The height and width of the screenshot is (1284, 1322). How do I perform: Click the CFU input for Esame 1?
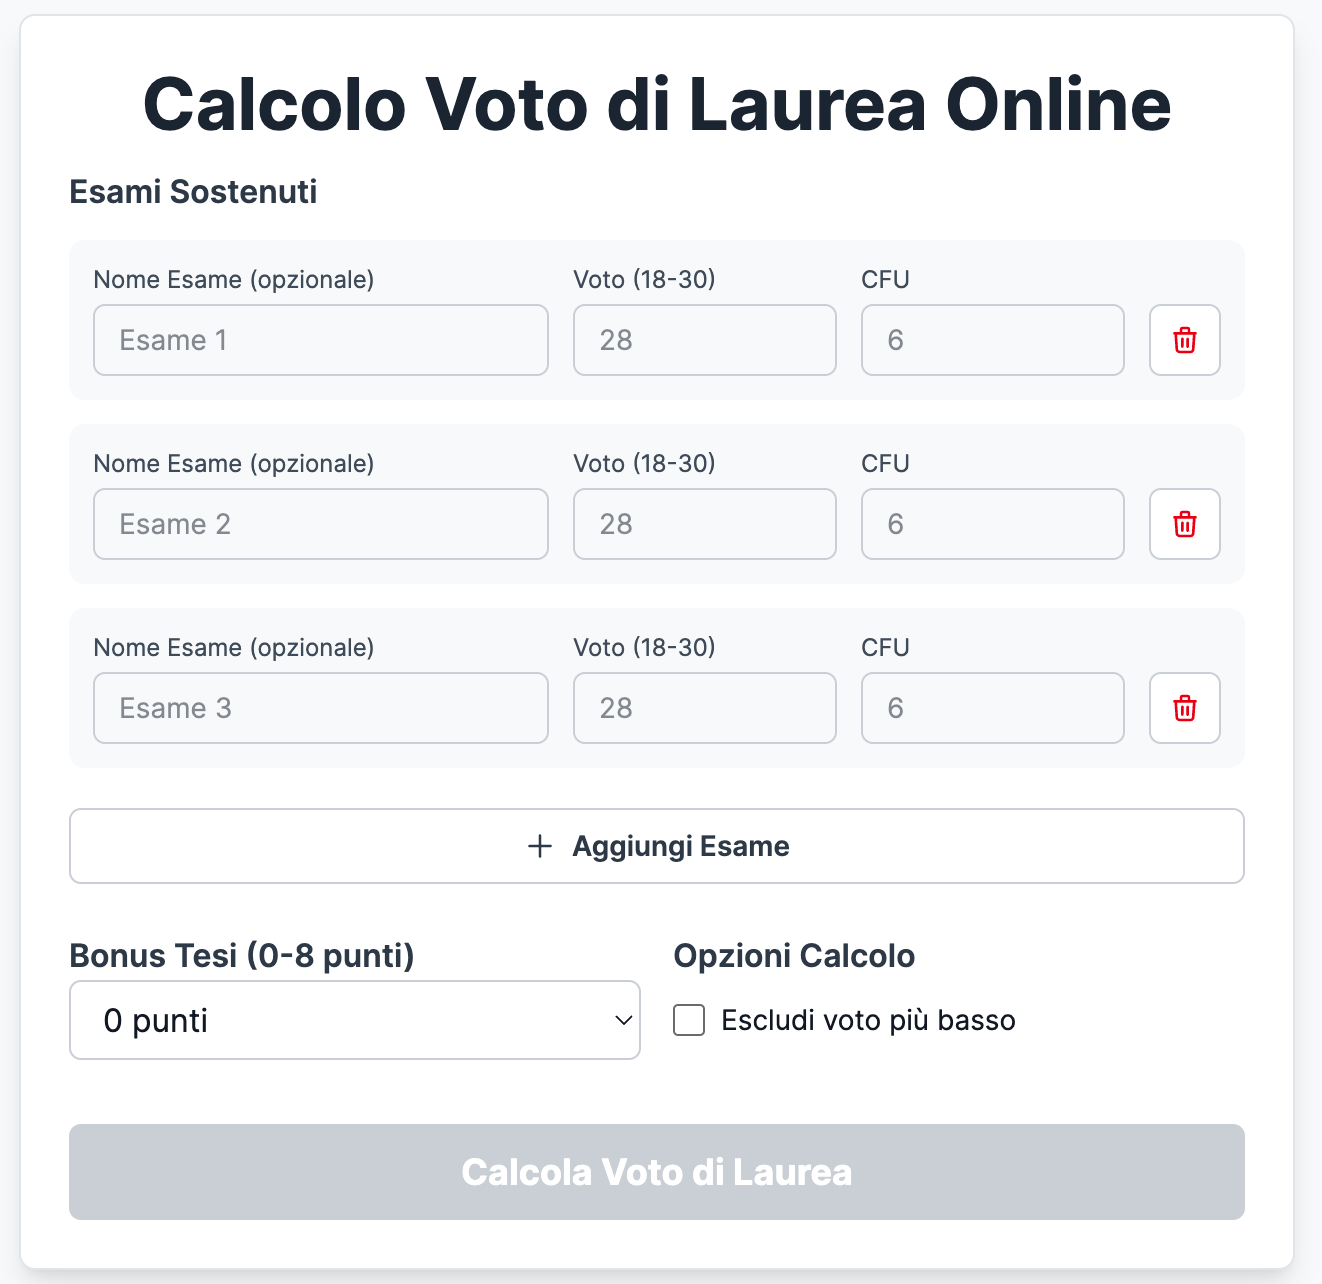pos(992,340)
